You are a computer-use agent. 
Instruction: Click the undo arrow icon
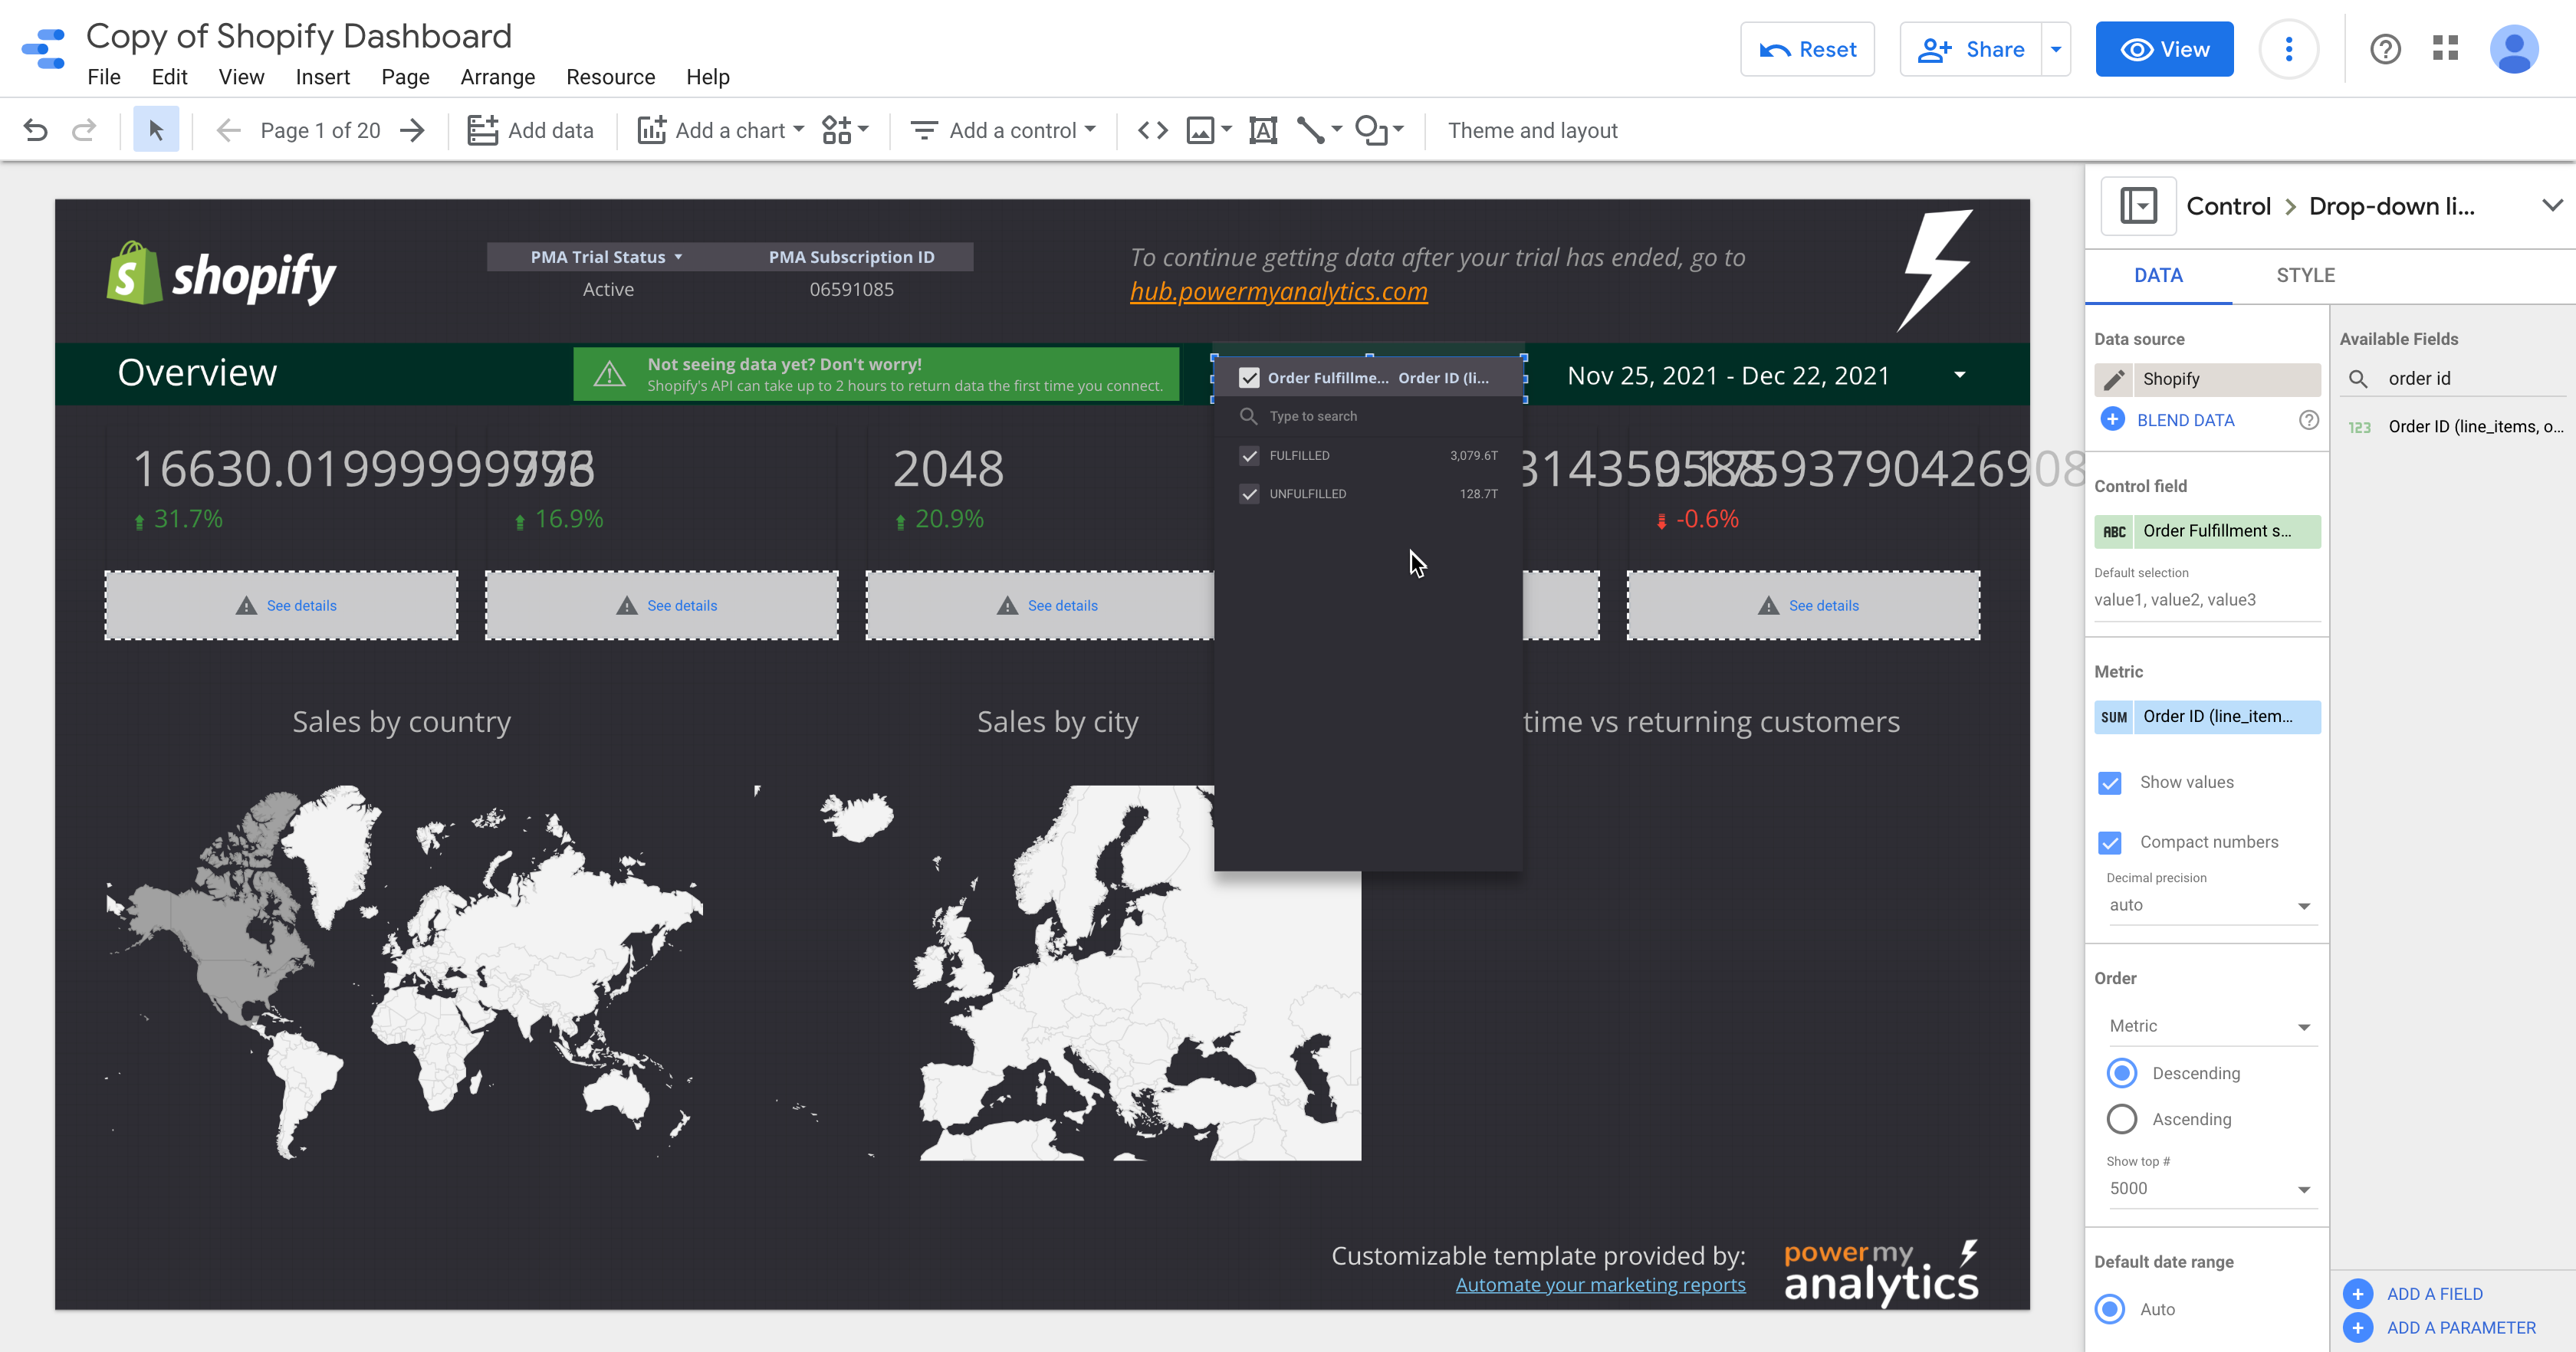[x=36, y=130]
